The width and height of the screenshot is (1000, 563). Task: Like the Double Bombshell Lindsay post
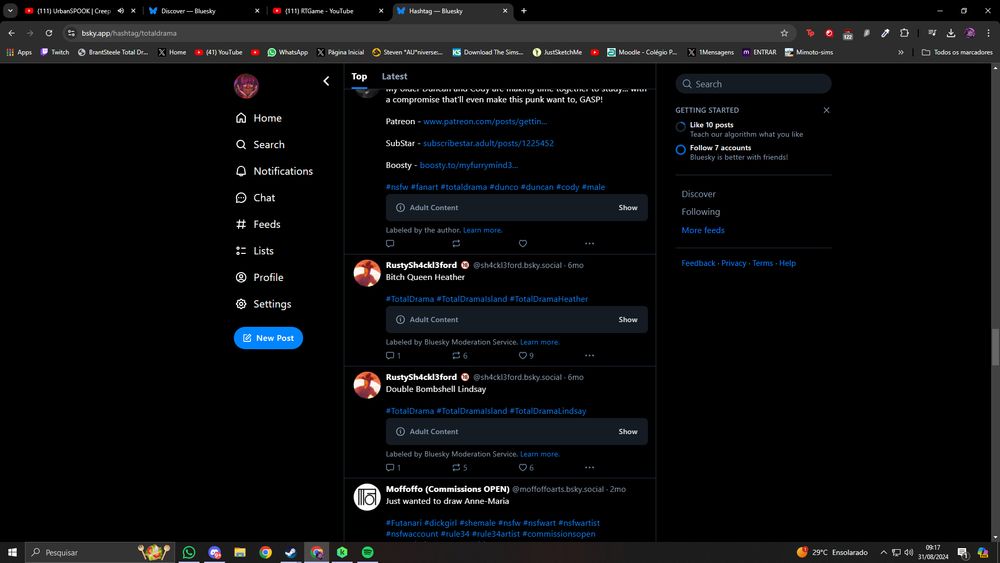tap(526, 468)
